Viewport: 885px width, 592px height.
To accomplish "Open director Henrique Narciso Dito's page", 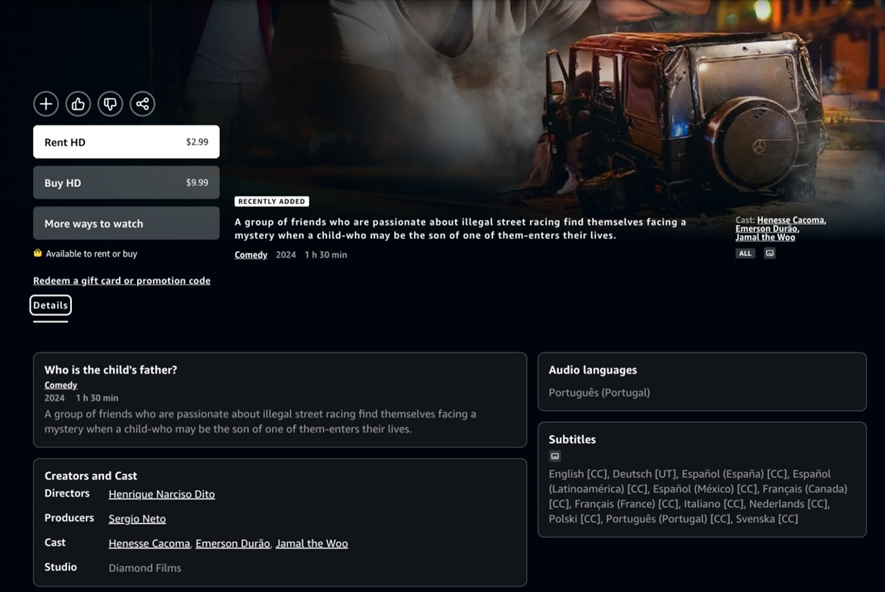I will (x=161, y=494).
